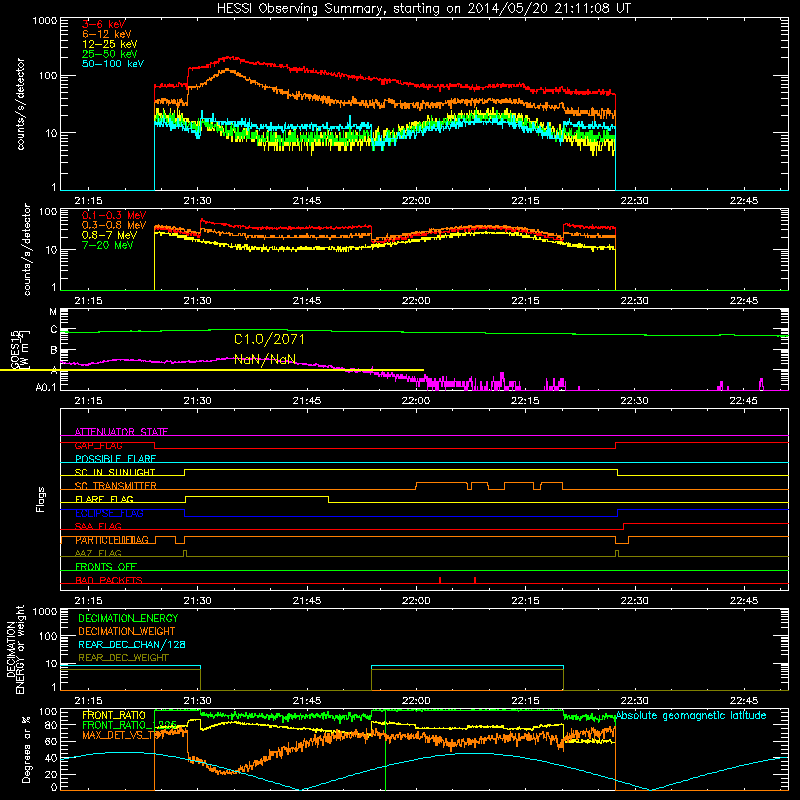Viewport: 800px width, 800px height.
Task: Click the FRONTS_OFF flag label
Action: [x=106, y=567]
